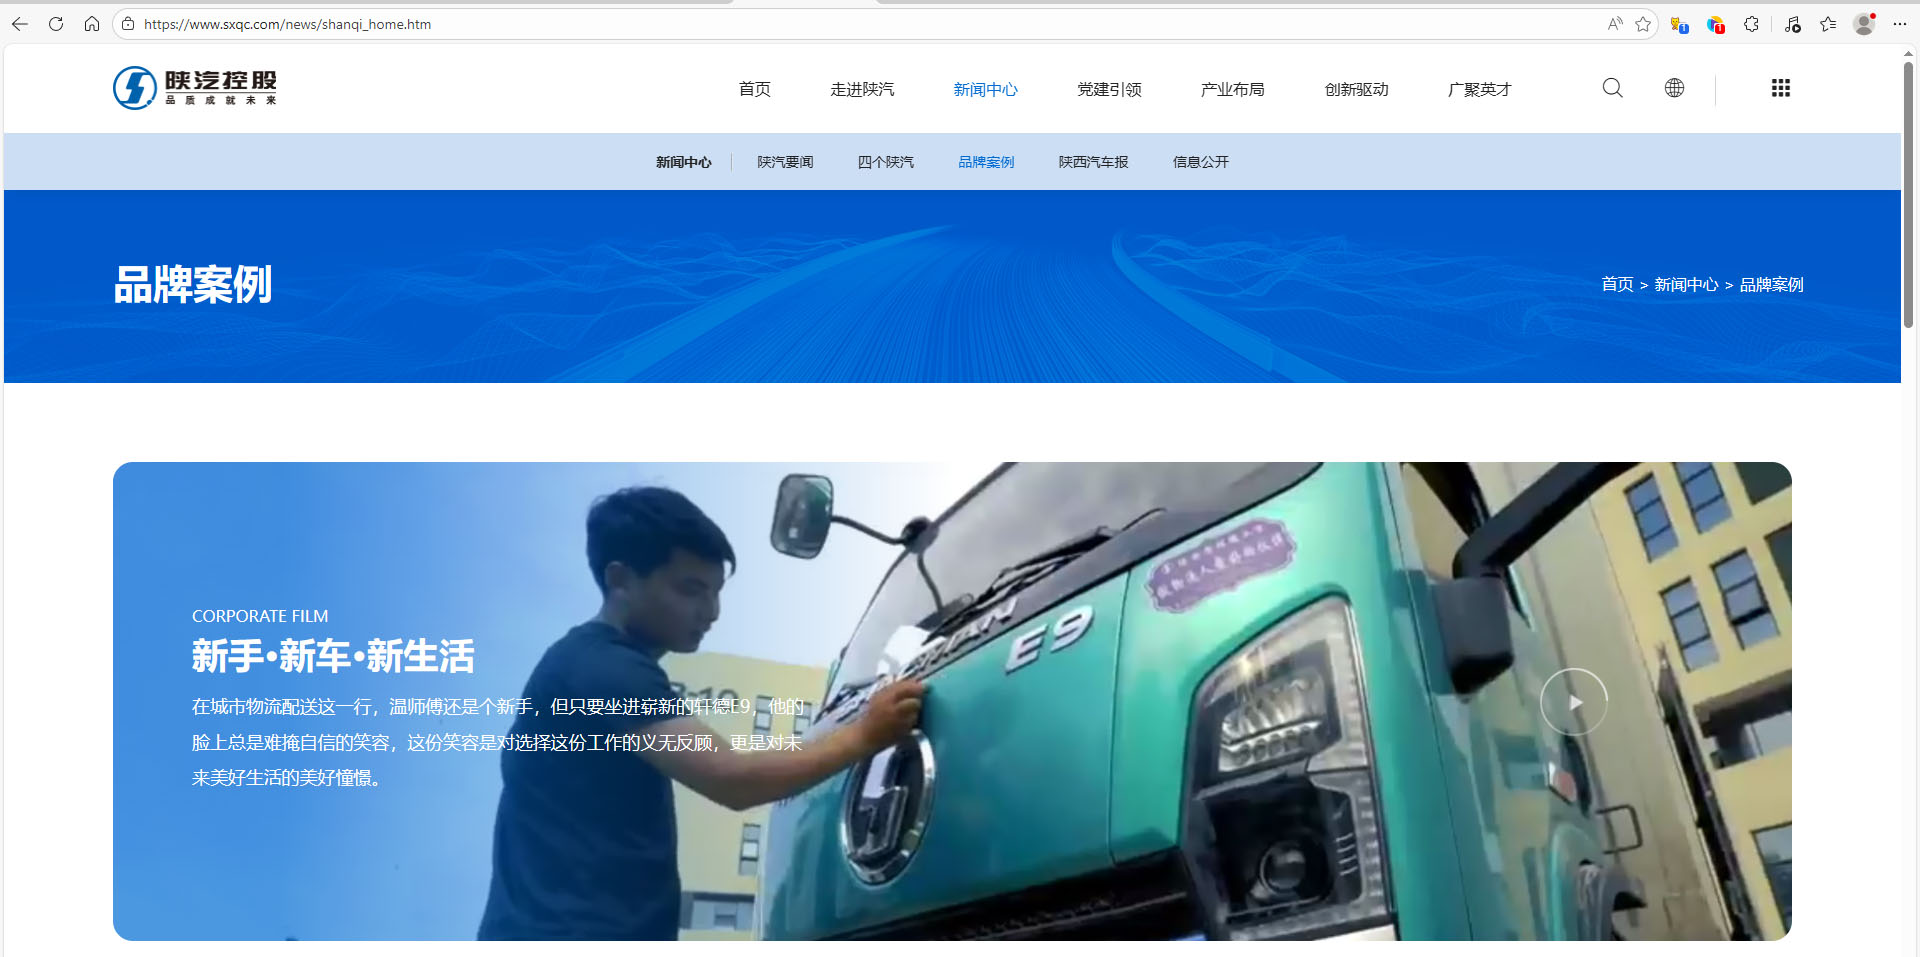Click the read aloud icon
This screenshot has height=957, width=1920.
pyautogui.click(x=1615, y=24)
